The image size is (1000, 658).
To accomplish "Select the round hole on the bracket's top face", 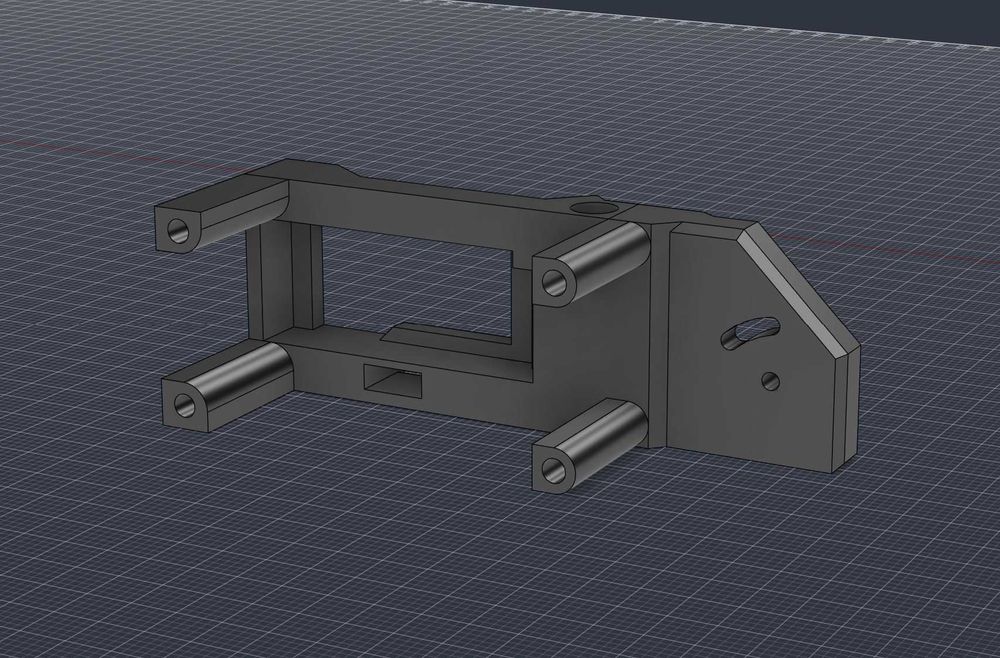I will tap(592, 207).
